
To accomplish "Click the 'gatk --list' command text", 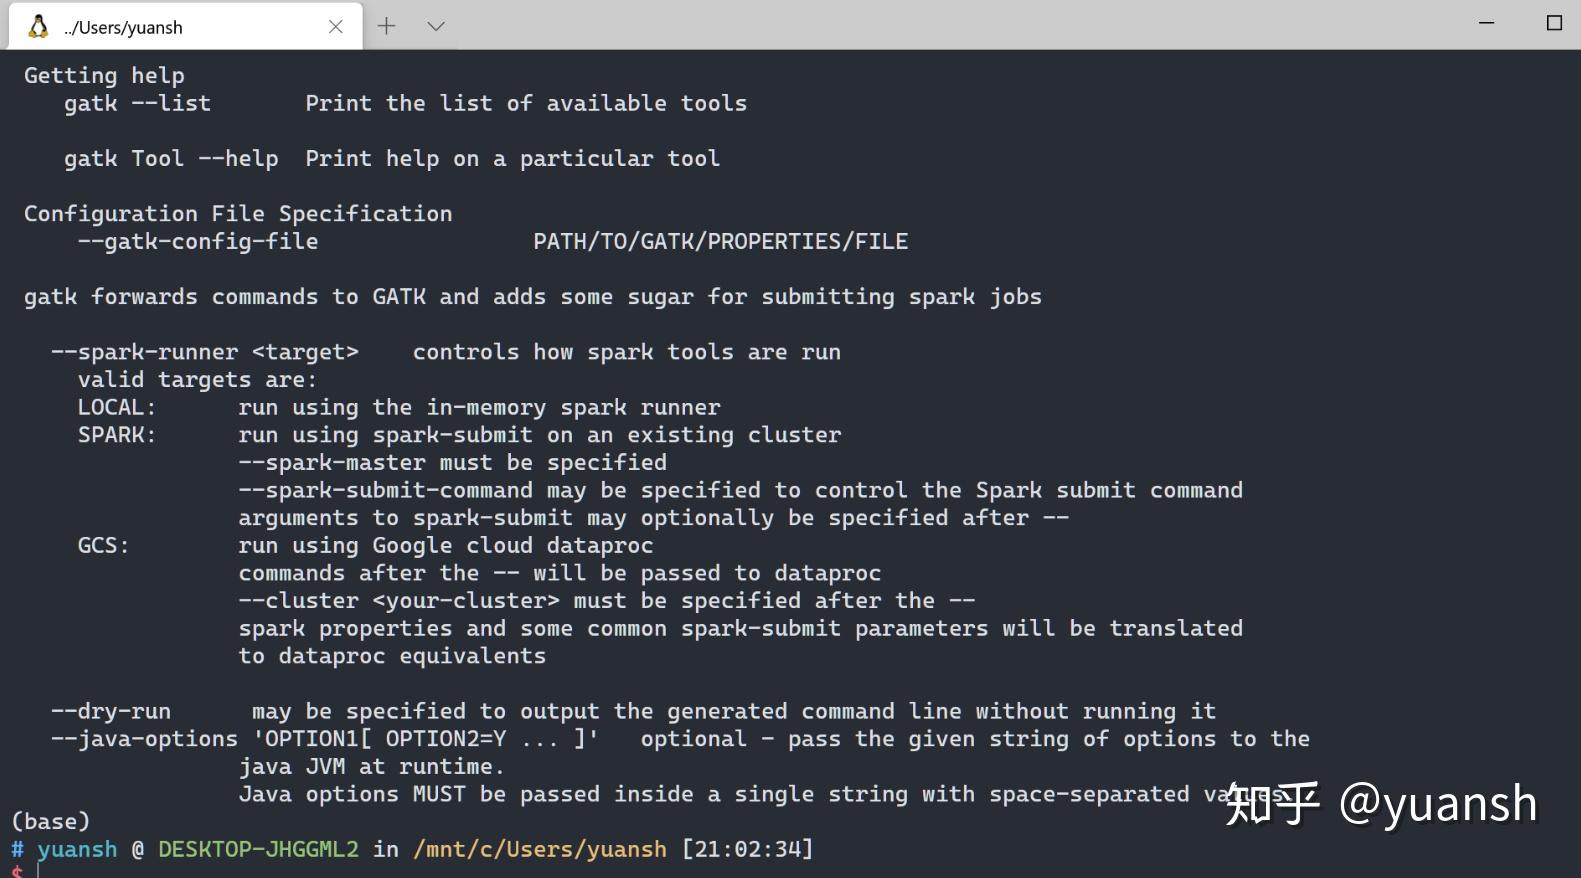I will coord(137,104).
